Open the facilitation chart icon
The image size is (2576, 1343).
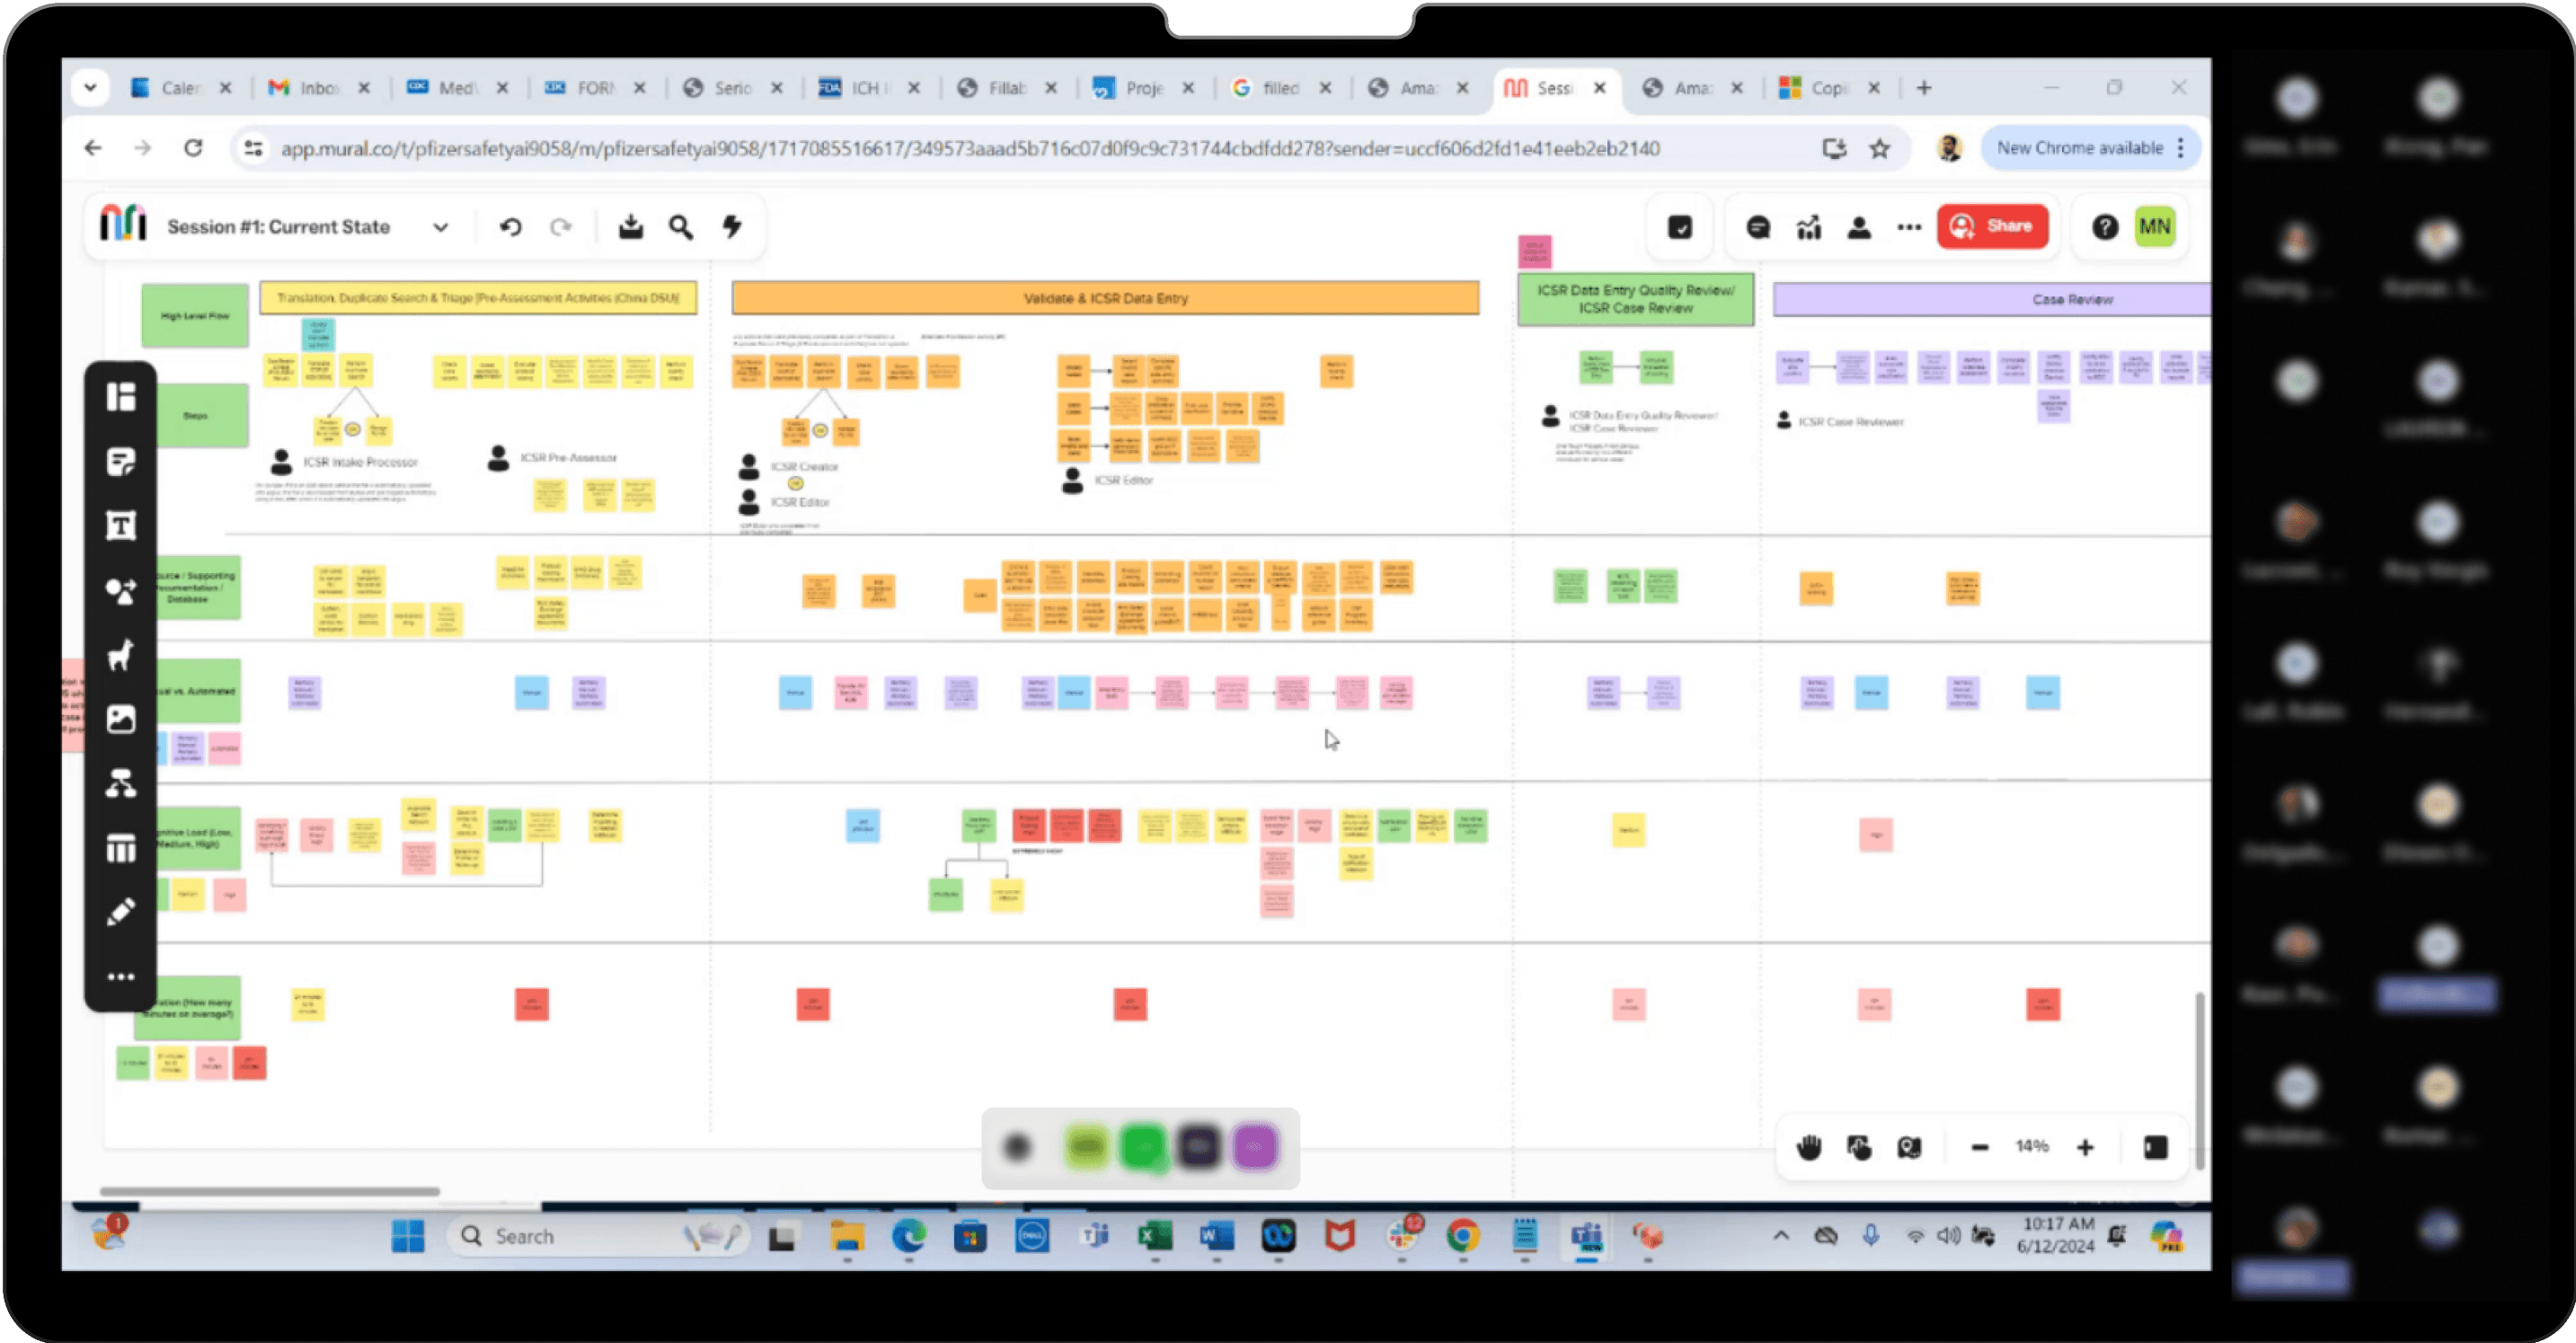1809,227
